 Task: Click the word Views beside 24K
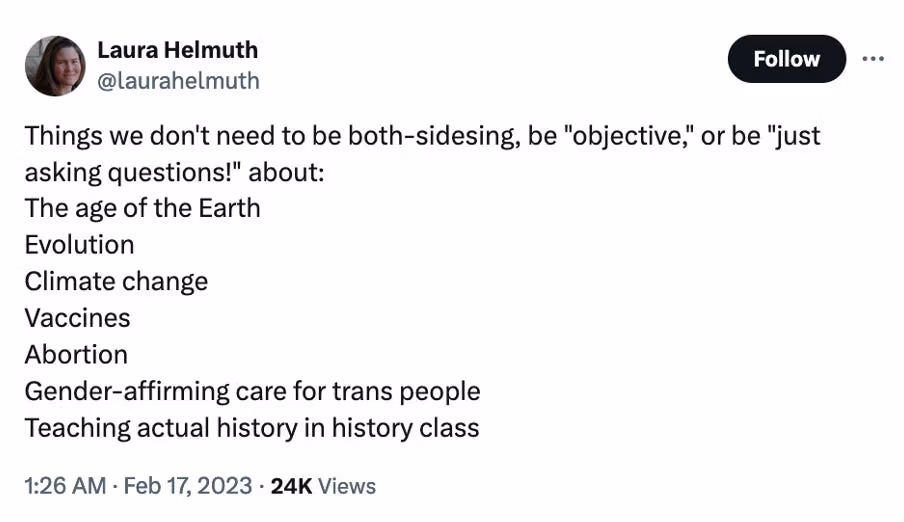pyautogui.click(x=347, y=486)
